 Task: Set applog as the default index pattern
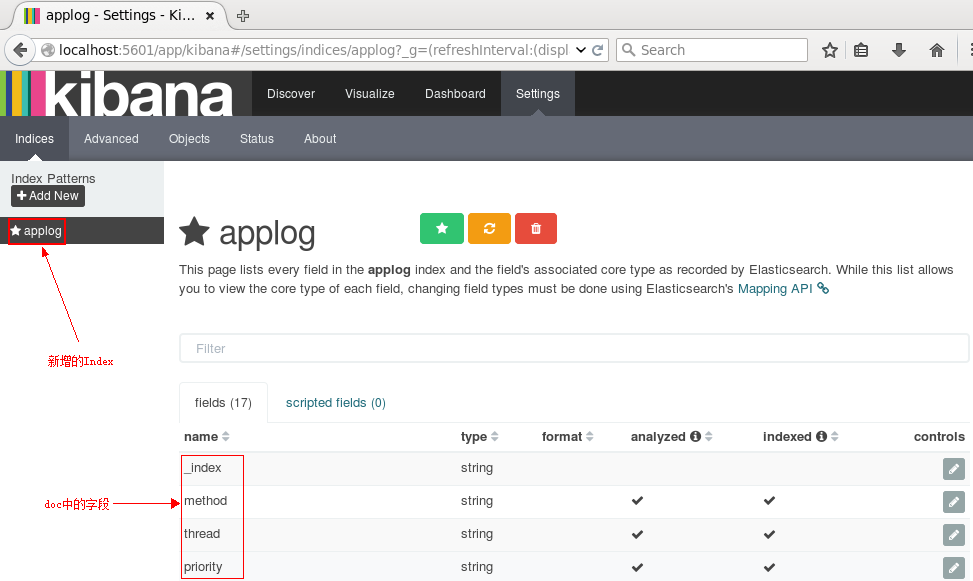tap(441, 228)
